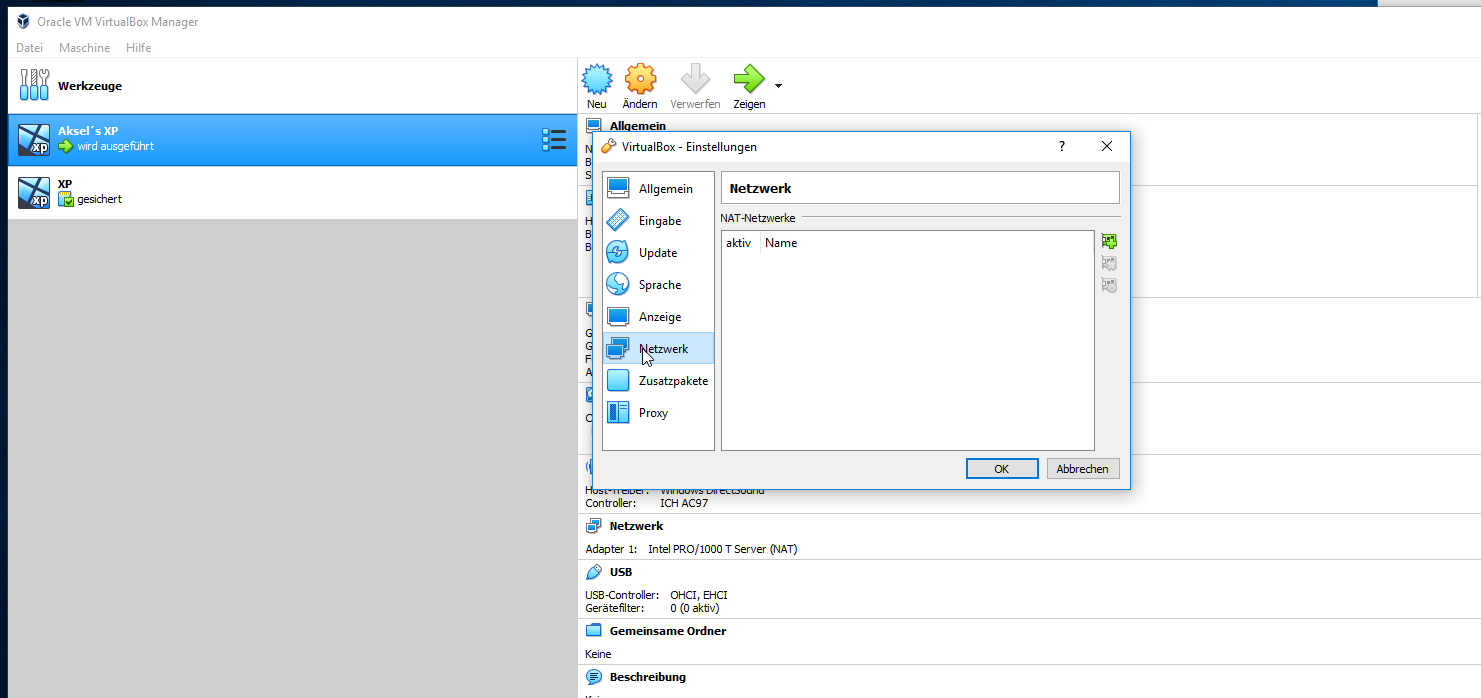
Task: Open the Proxy settings page
Action: tap(658, 413)
